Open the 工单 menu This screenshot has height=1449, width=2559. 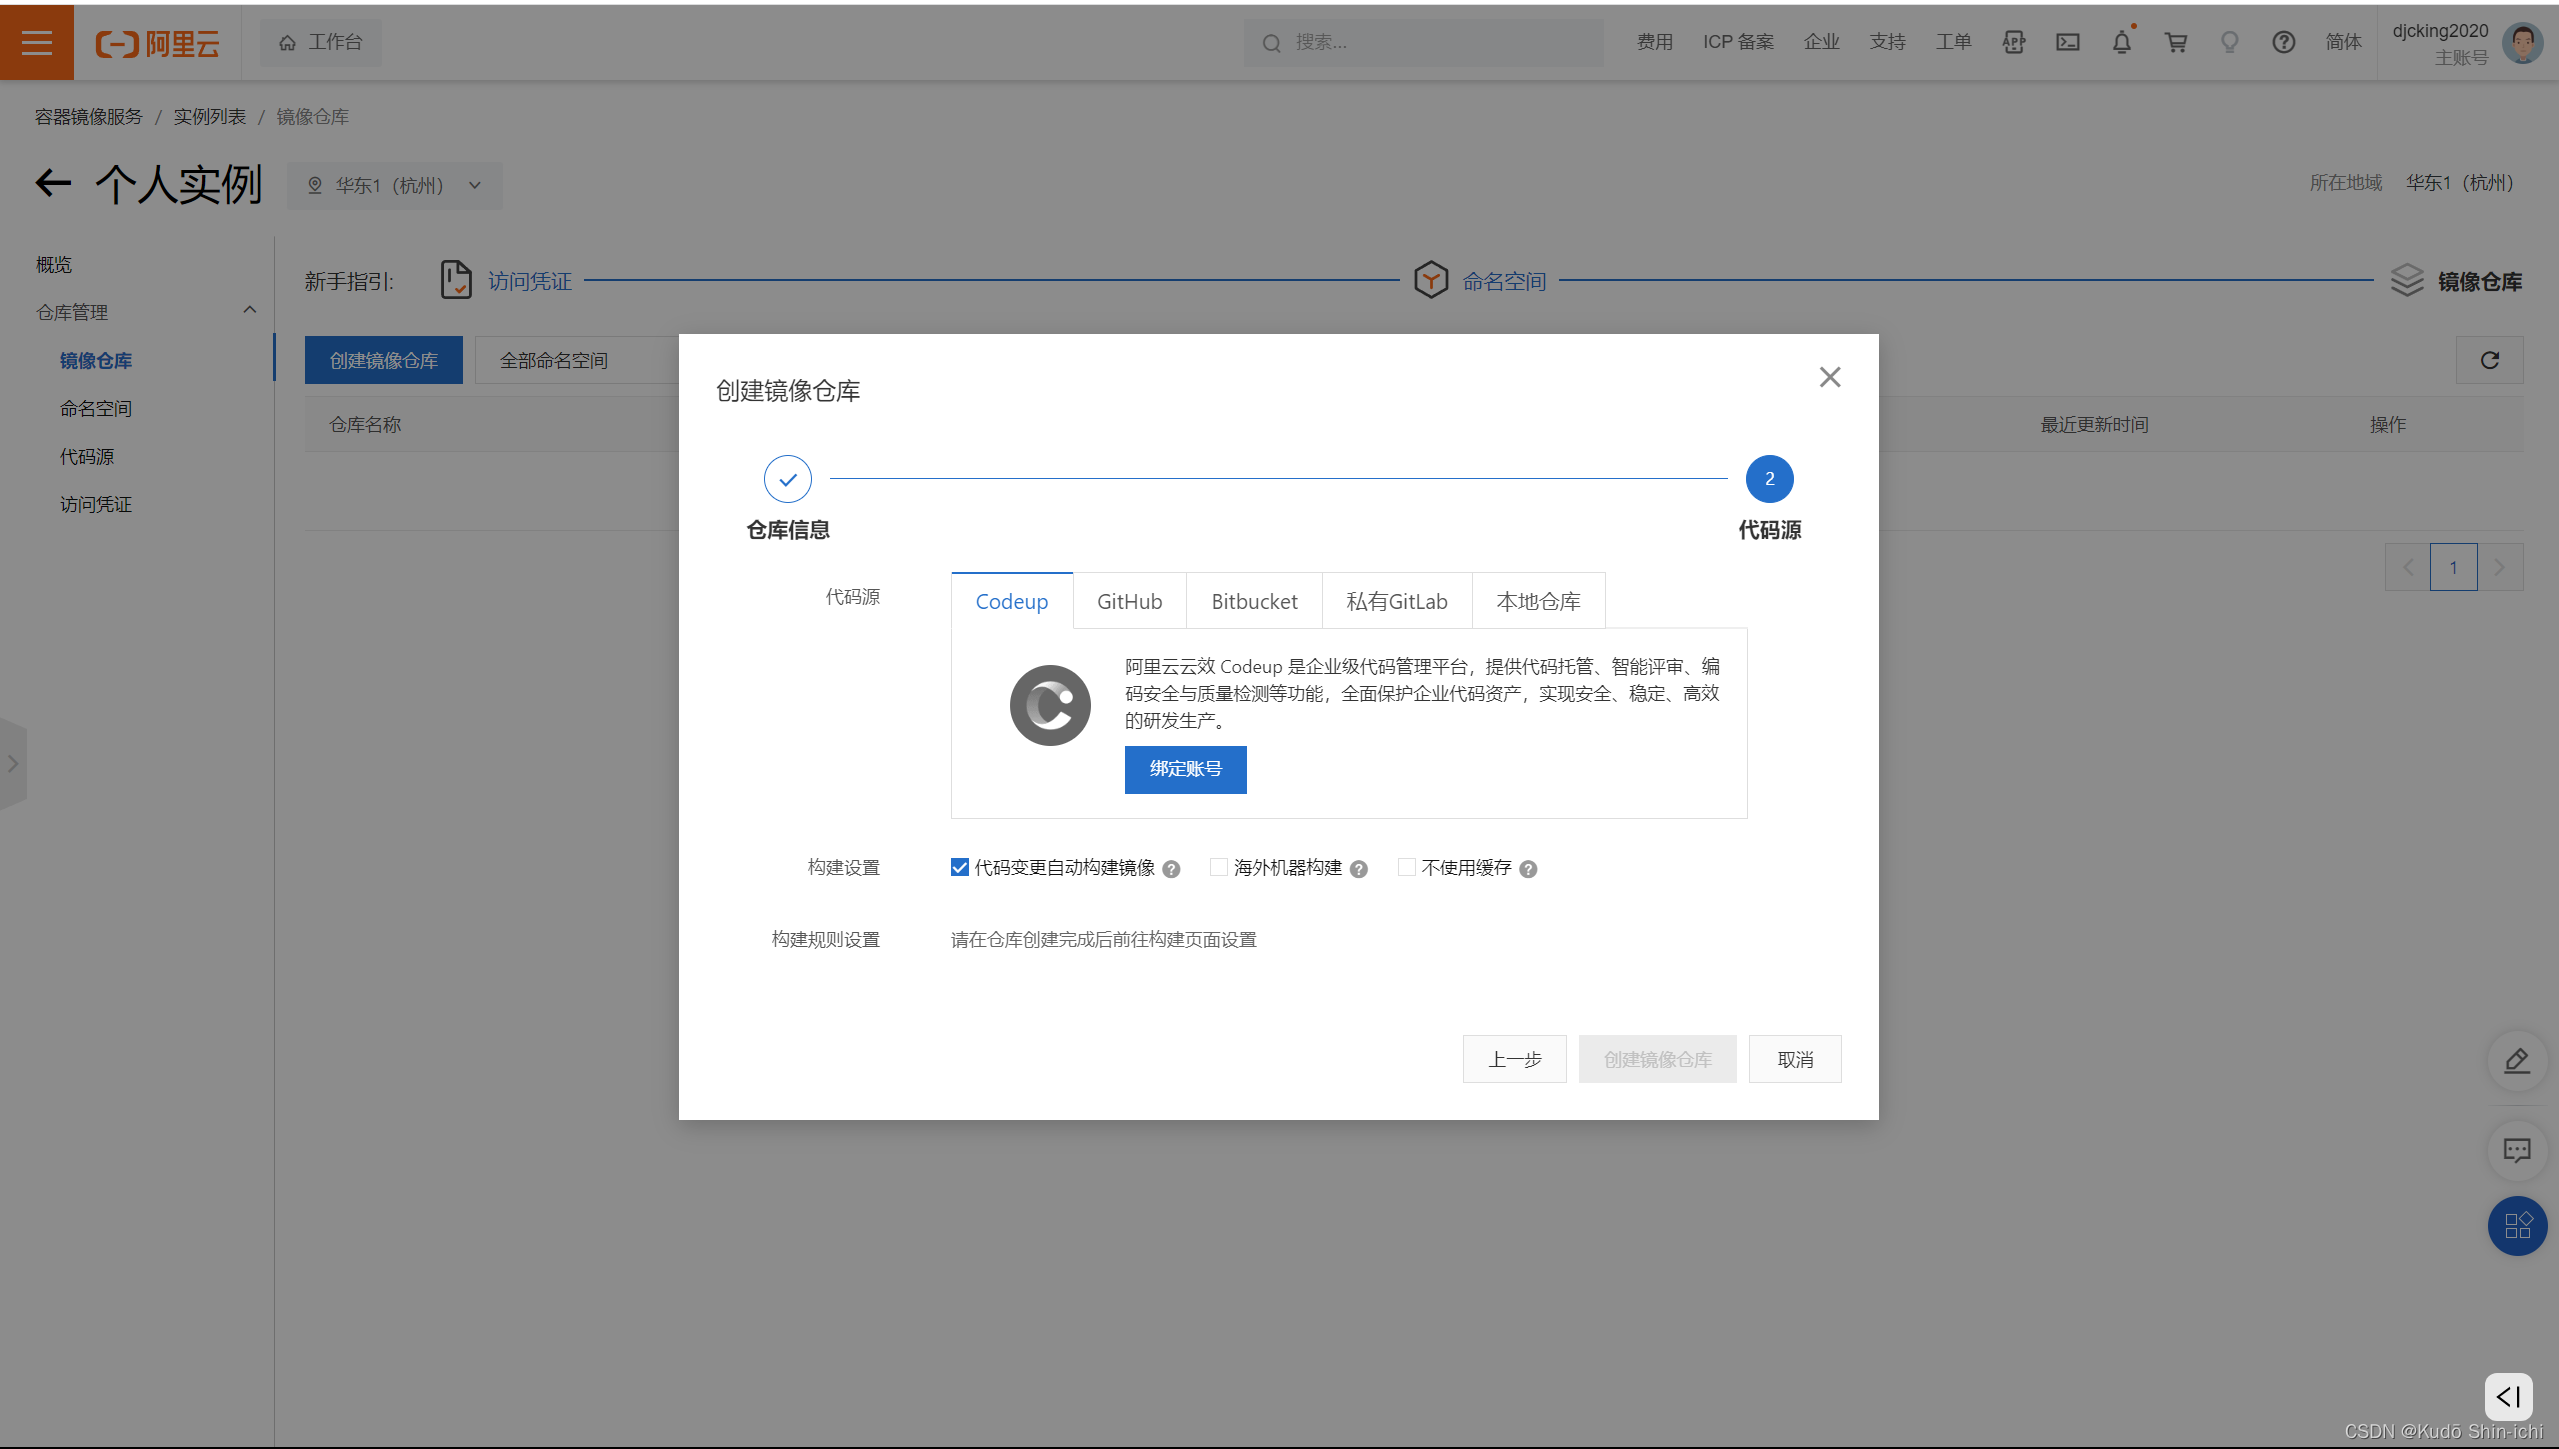[x=1953, y=42]
